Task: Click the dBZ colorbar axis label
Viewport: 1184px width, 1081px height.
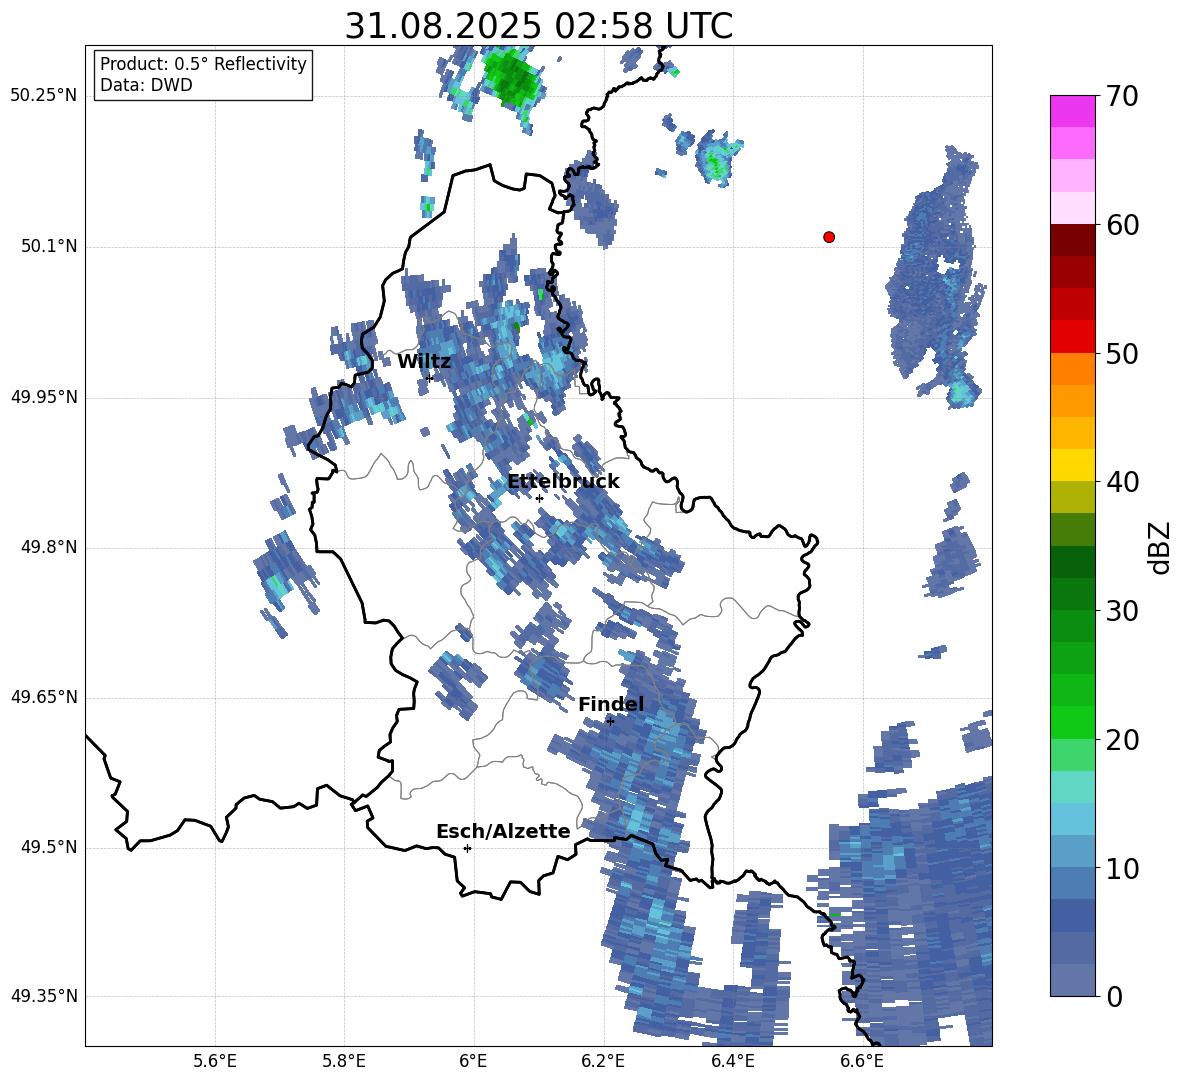Action: 1159,547
